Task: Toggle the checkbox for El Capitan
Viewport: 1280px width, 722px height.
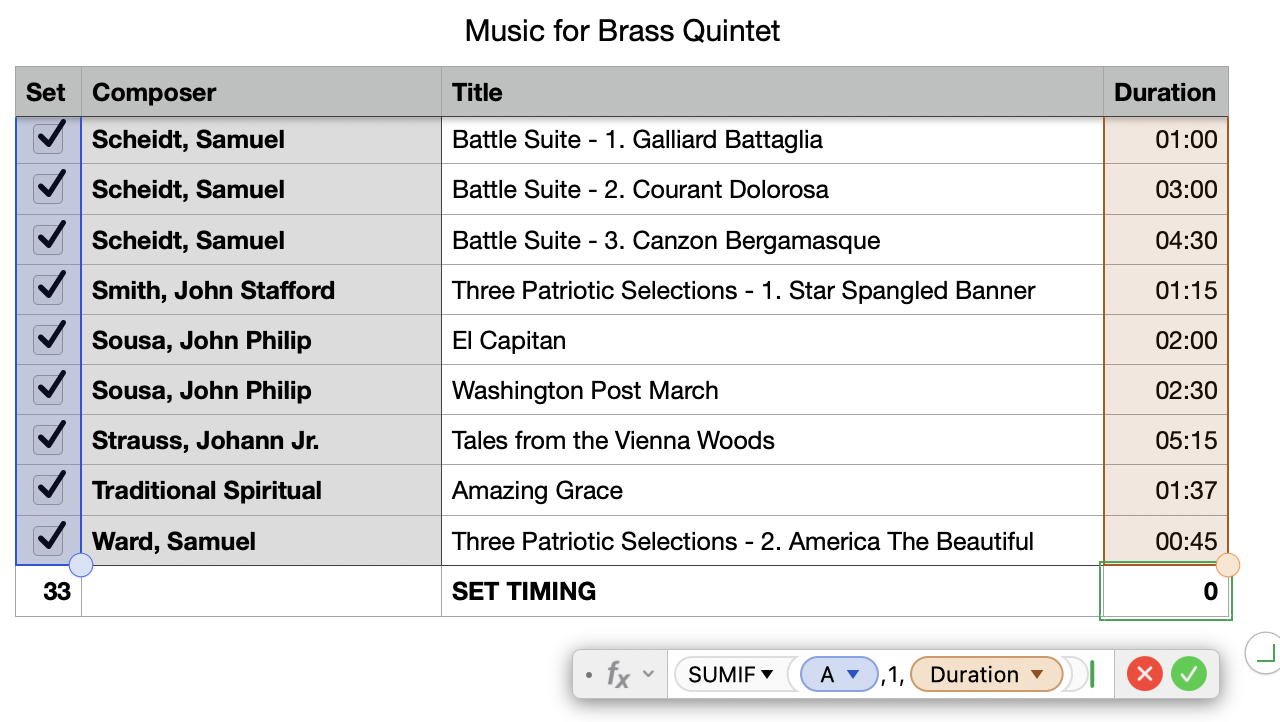Action: click(48, 338)
